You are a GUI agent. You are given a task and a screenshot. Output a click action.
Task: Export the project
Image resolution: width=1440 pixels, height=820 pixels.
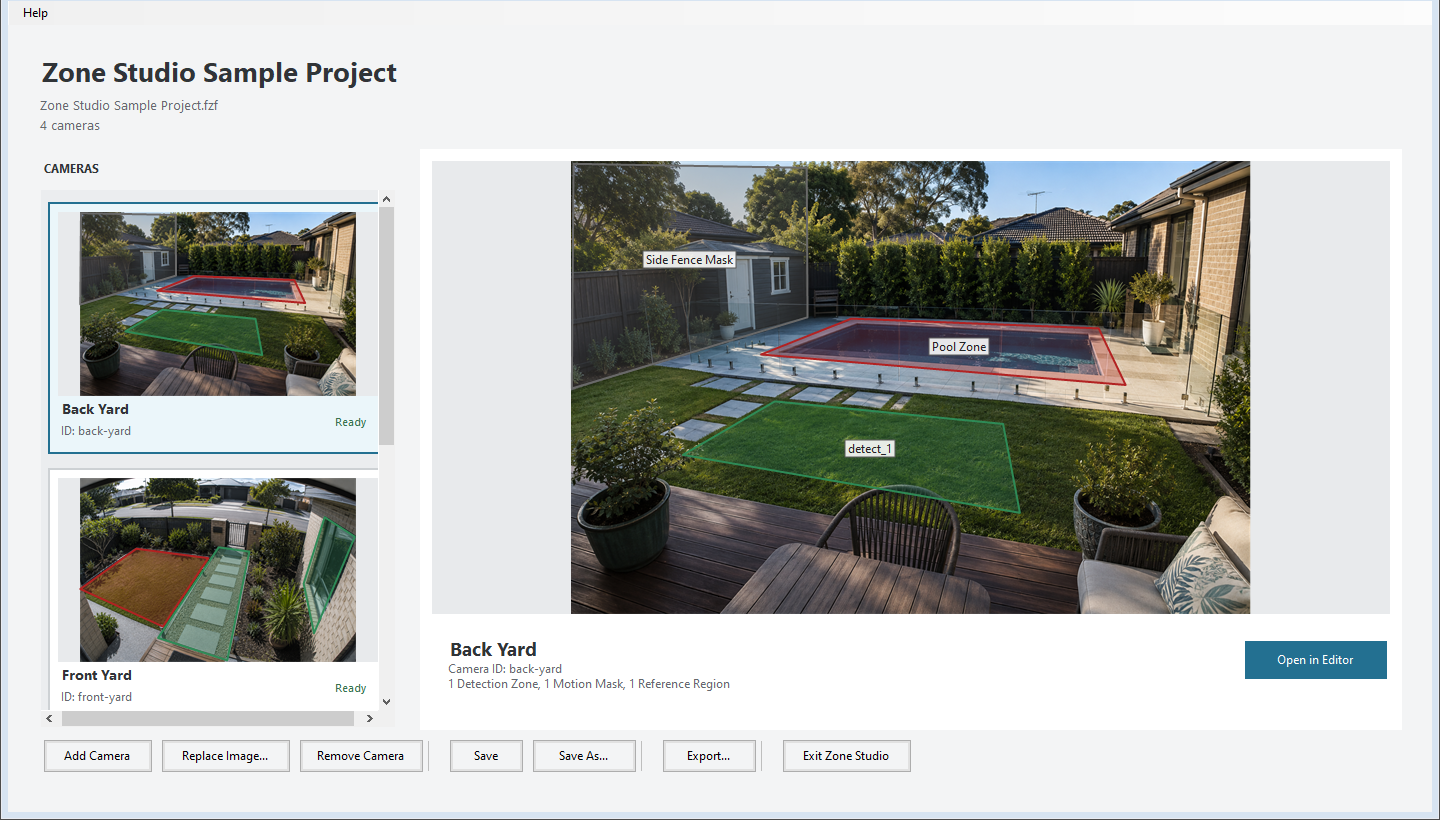click(708, 756)
